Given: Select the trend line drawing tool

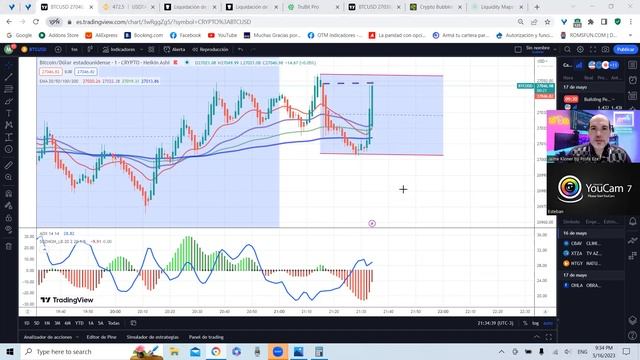Looking at the screenshot, I should [x=9, y=76].
